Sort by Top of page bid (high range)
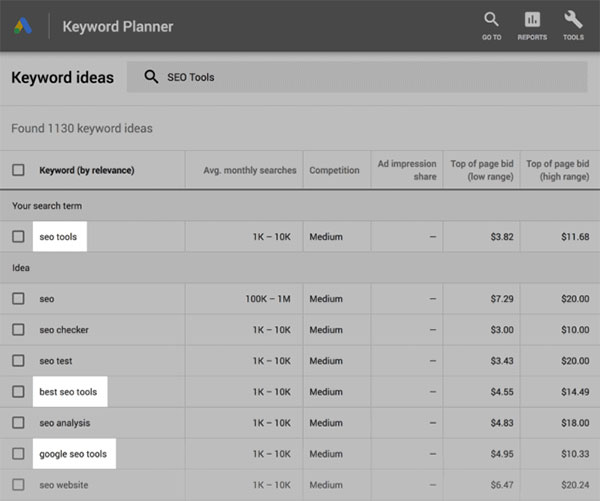The width and height of the screenshot is (600, 501). coord(558,170)
